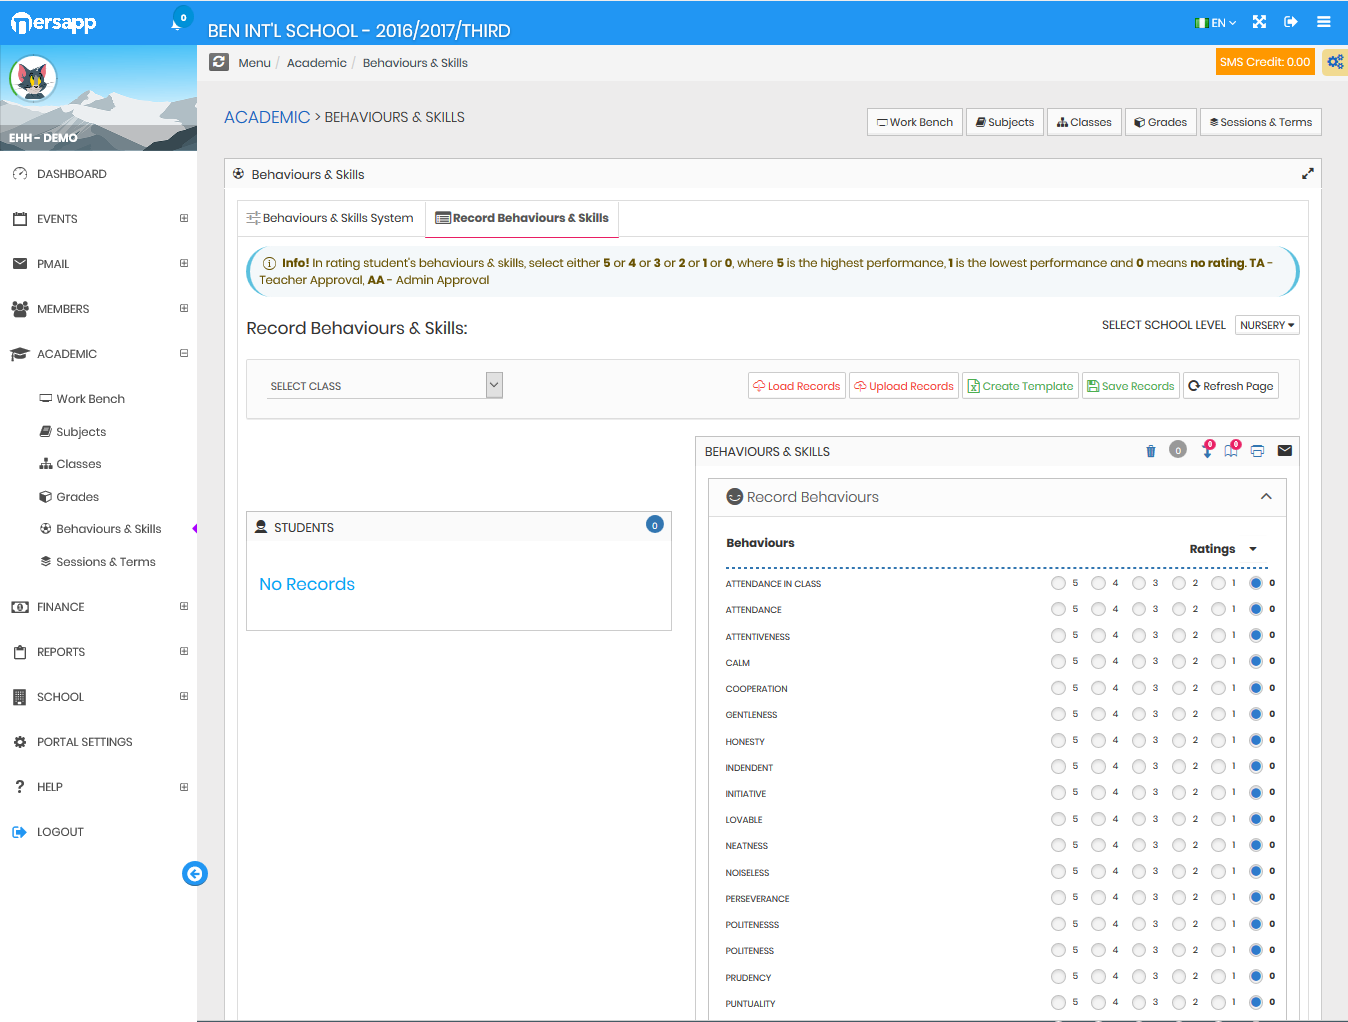Image resolution: width=1348 pixels, height=1022 pixels.
Task: Click the SMS Credit orange button
Action: coord(1265,62)
